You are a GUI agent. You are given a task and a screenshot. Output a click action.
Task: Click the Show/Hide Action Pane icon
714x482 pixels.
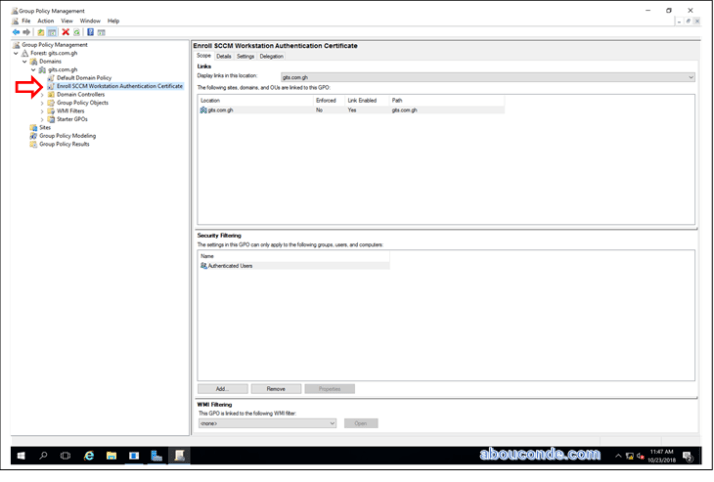tap(101, 32)
